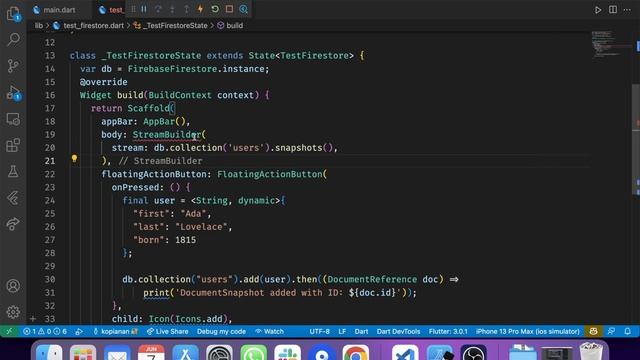Image resolution: width=640 pixels, height=360 pixels.
Task: Open Dart DevTools from status bar
Action: (x=398, y=331)
